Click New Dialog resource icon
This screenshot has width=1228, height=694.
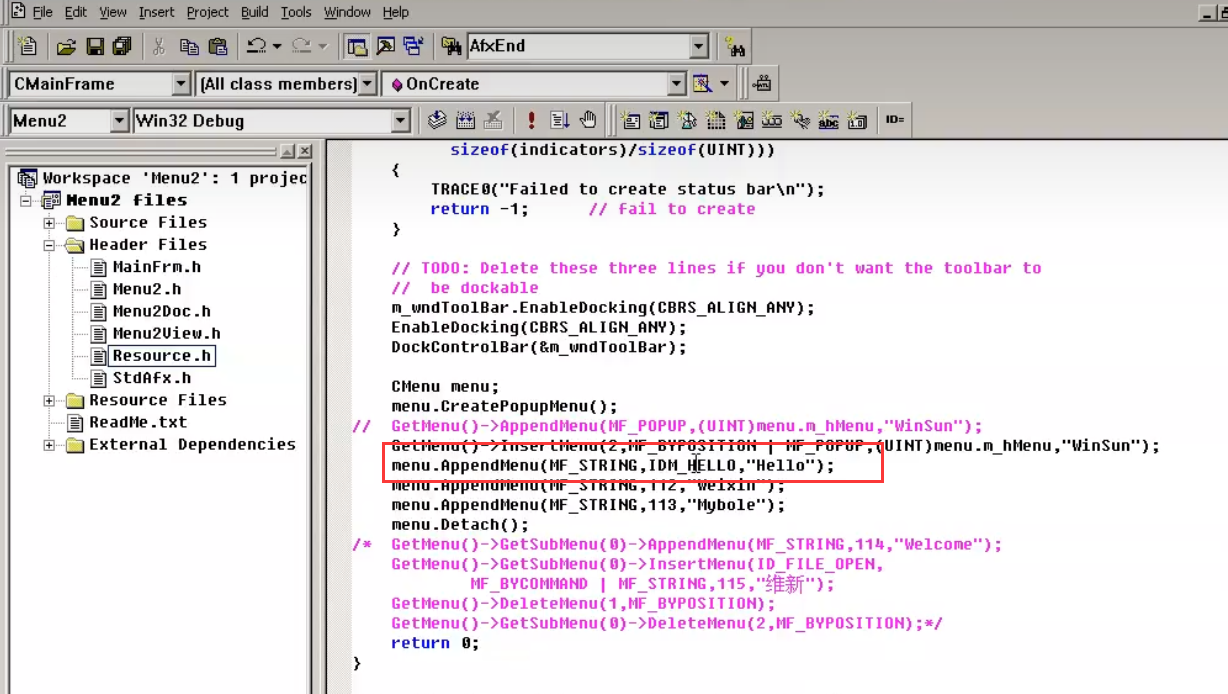pyautogui.click(x=631, y=121)
